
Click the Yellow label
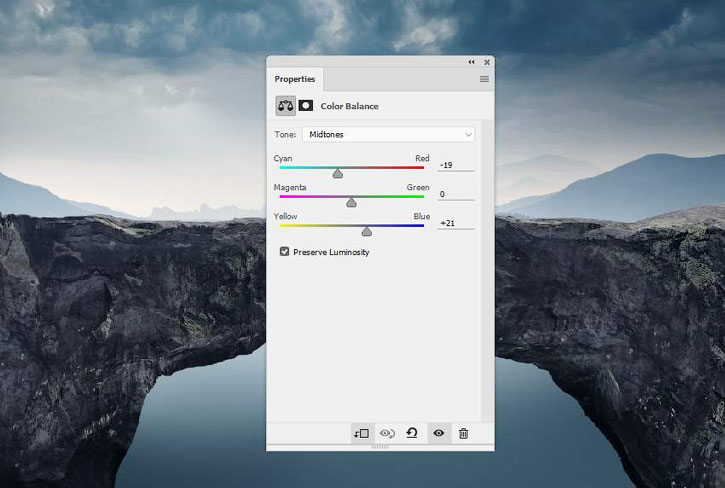point(285,216)
